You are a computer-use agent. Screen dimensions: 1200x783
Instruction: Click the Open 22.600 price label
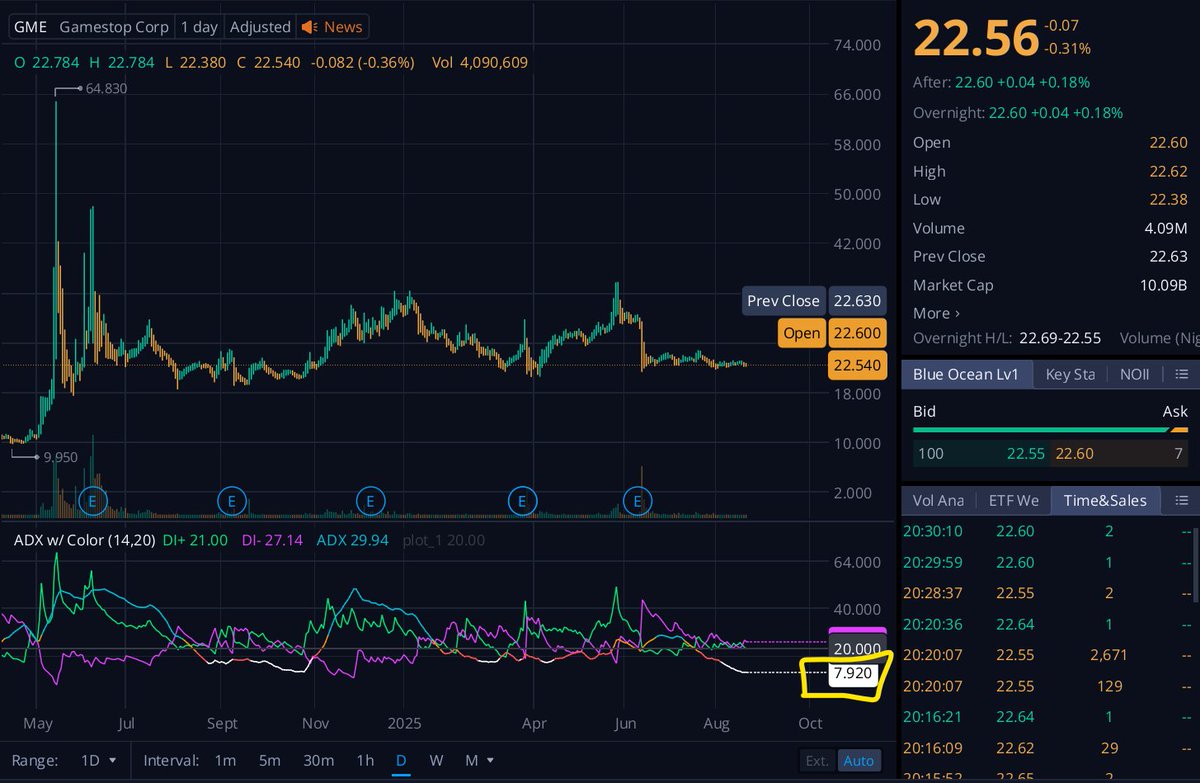830,333
